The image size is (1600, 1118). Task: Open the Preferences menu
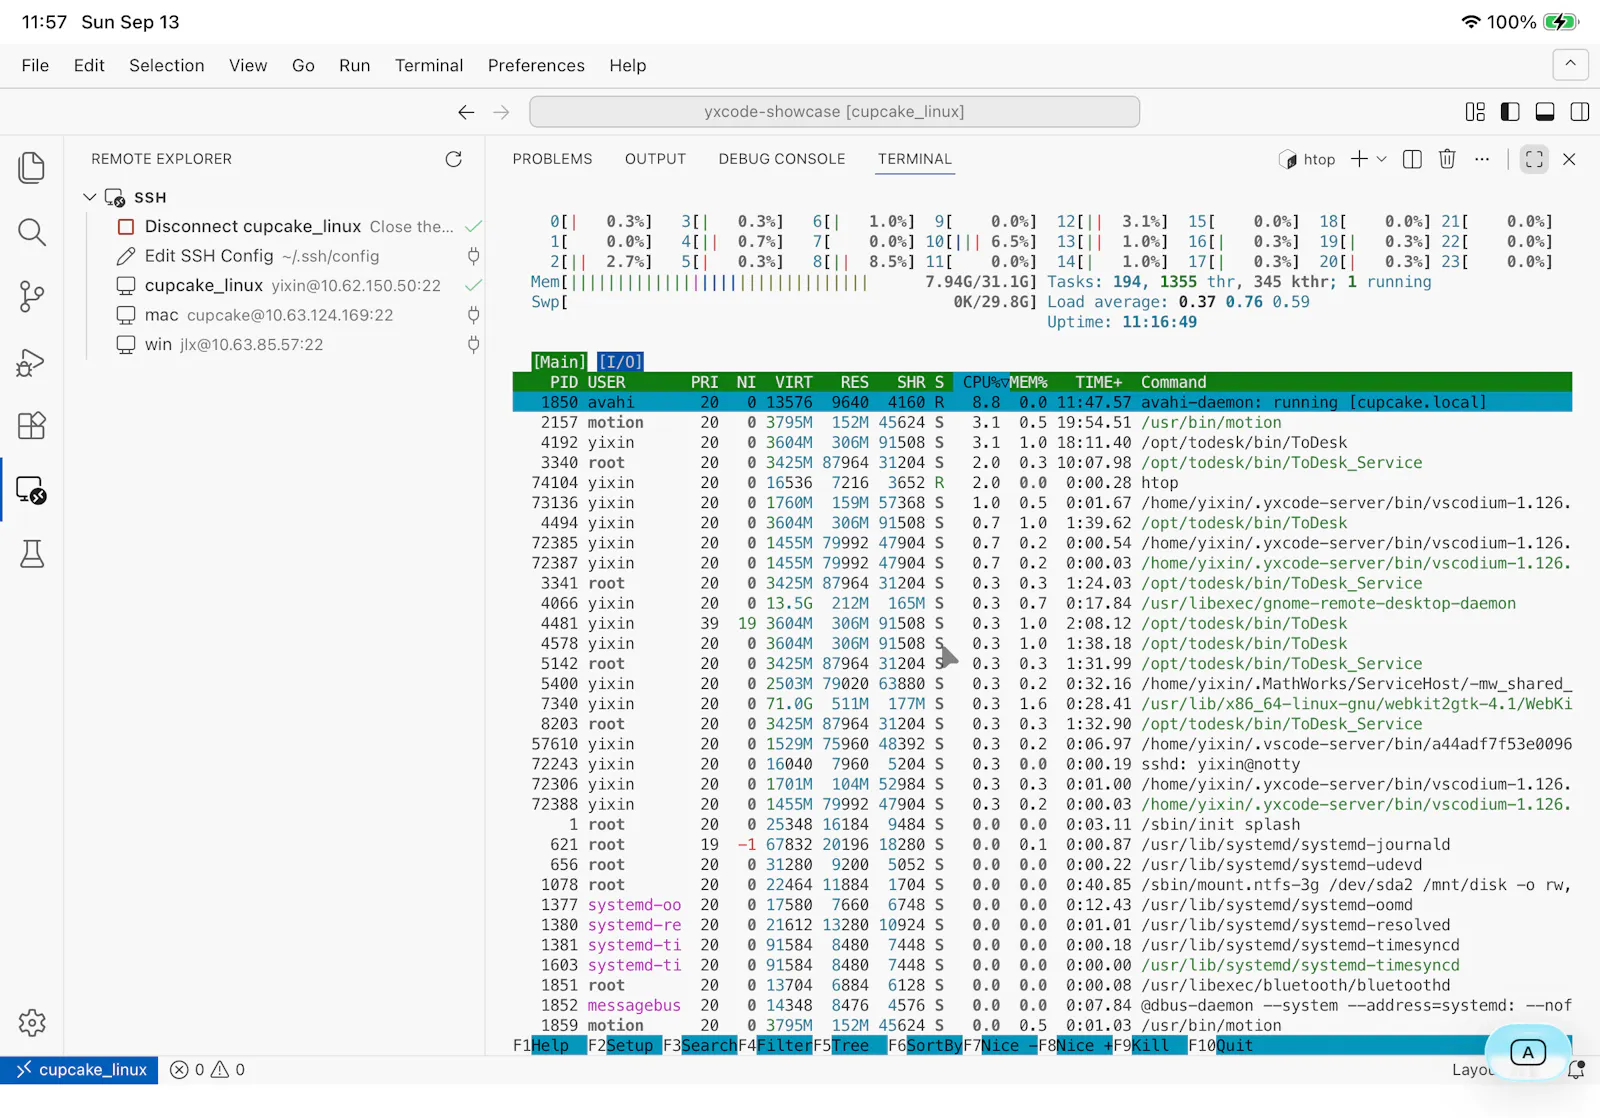536,65
